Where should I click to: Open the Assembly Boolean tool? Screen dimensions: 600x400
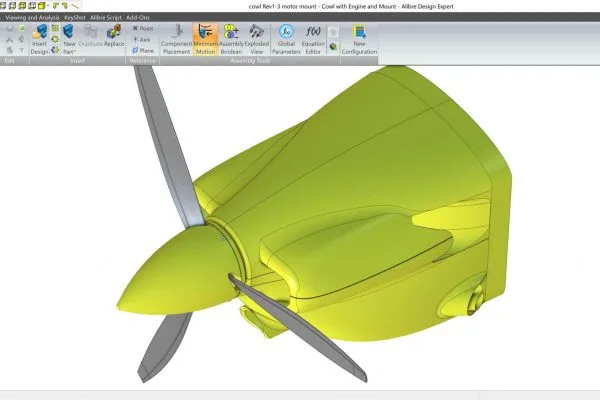tap(231, 39)
